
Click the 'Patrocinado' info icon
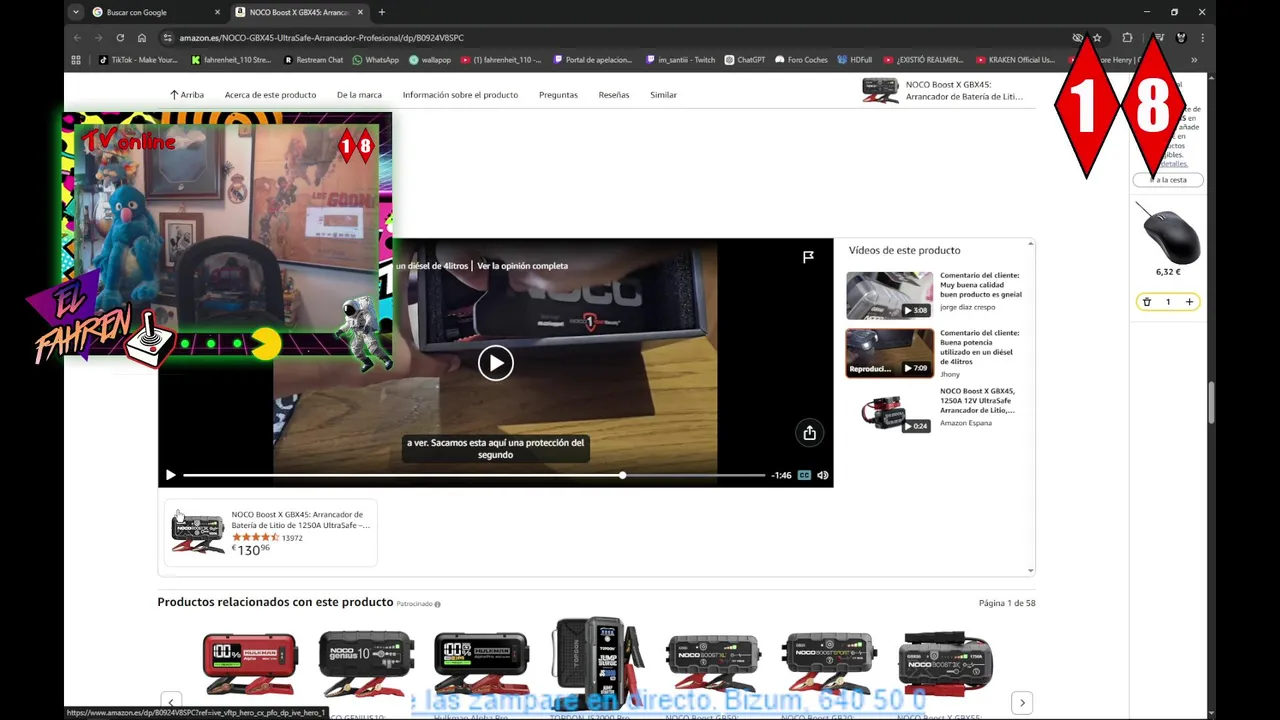437,604
